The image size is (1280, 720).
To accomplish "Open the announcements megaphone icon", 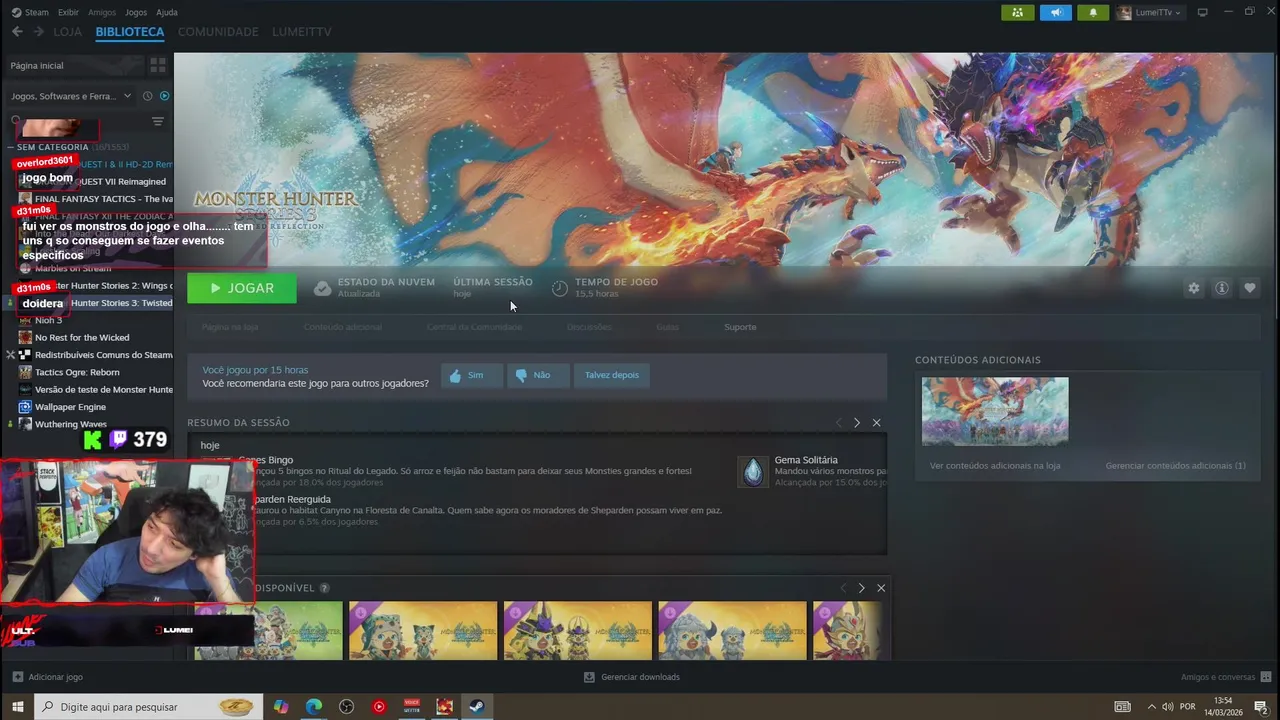I will (x=1055, y=12).
